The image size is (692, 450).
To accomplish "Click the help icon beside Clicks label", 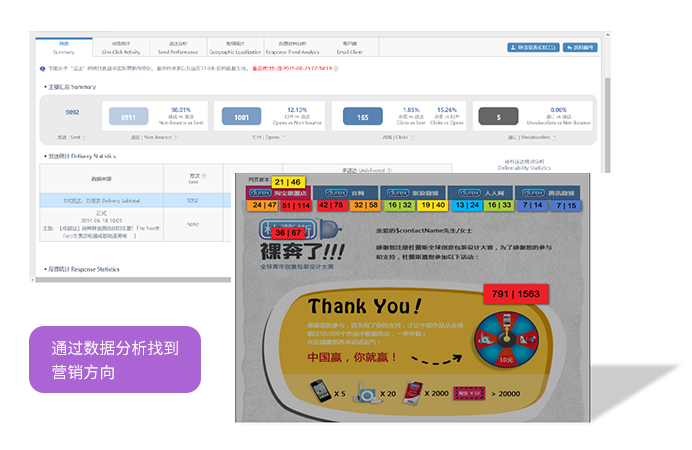I will pyautogui.click(x=412, y=138).
